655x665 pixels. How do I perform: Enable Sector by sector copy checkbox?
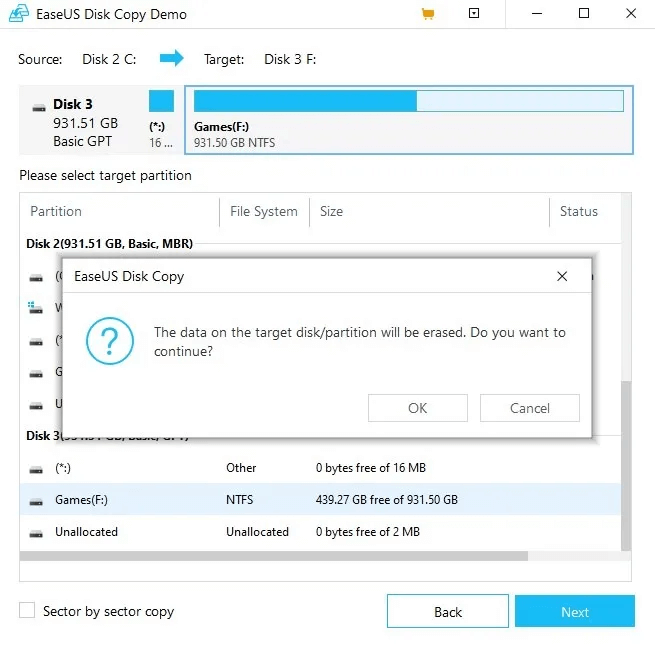coord(27,610)
